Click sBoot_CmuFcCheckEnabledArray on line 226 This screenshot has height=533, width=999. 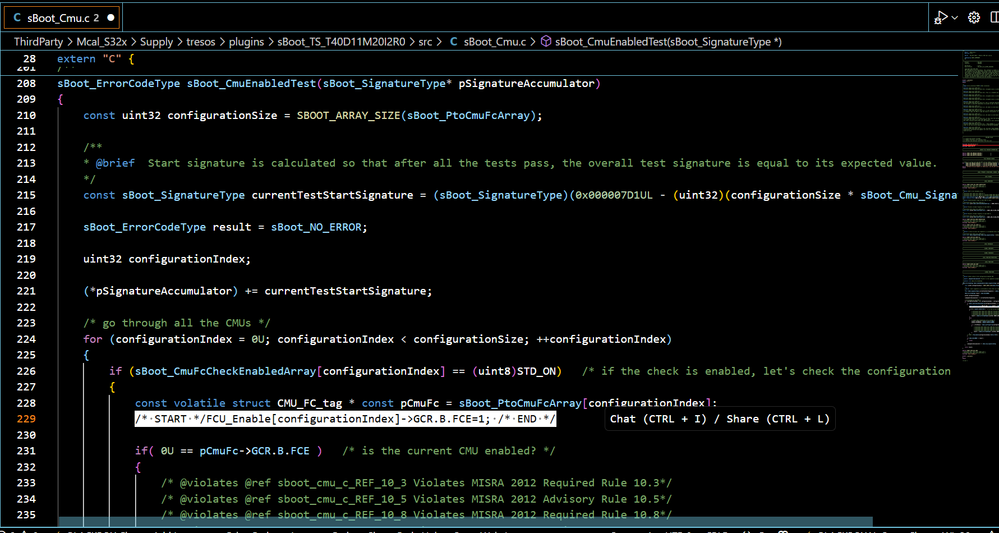tap(226, 371)
